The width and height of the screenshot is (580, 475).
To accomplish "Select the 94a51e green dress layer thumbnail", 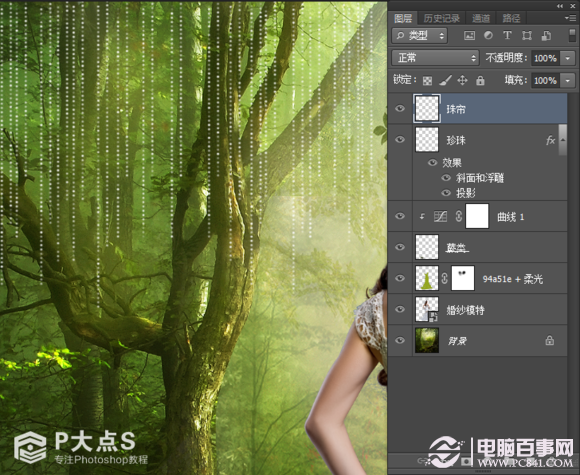I will (x=427, y=278).
